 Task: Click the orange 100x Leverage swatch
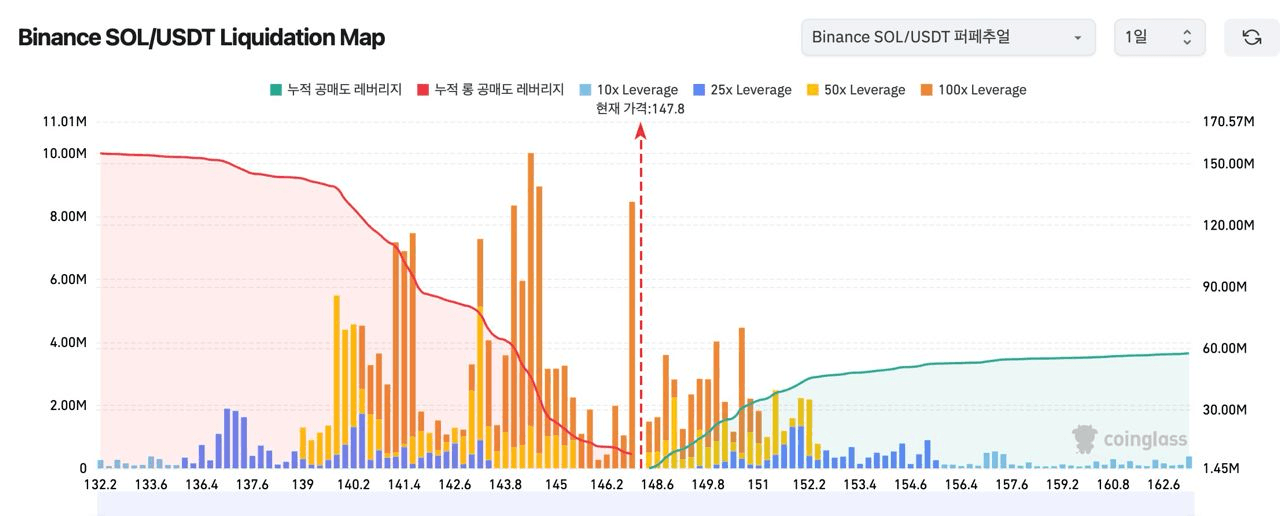(926, 89)
